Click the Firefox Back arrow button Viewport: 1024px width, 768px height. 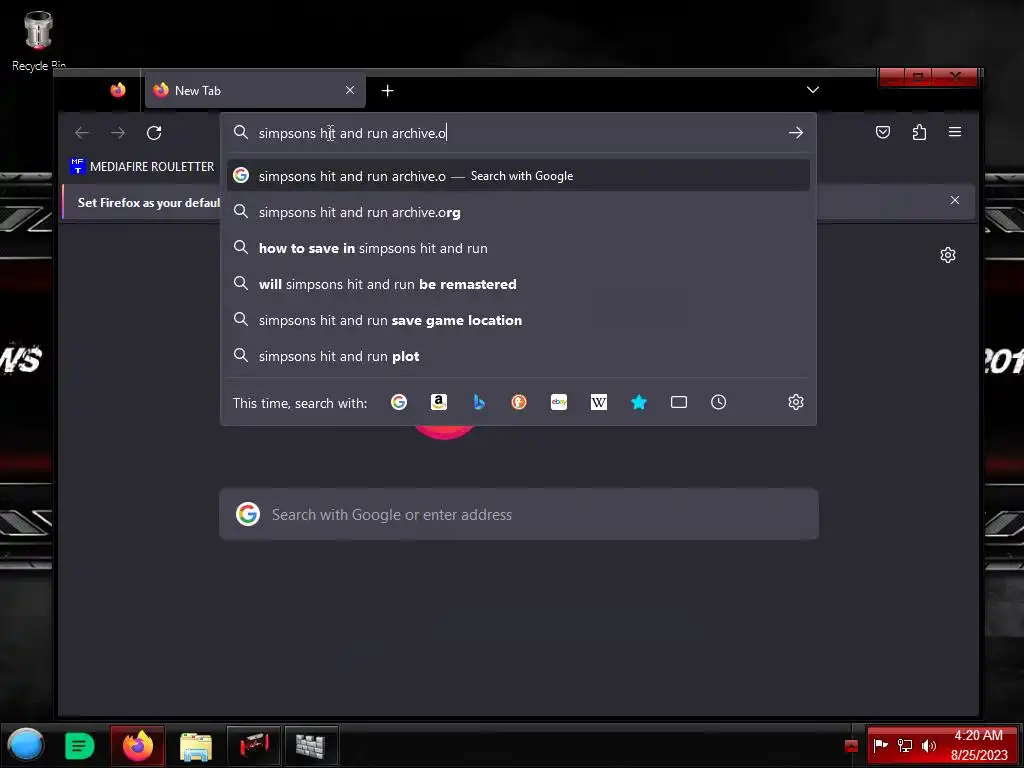82,133
